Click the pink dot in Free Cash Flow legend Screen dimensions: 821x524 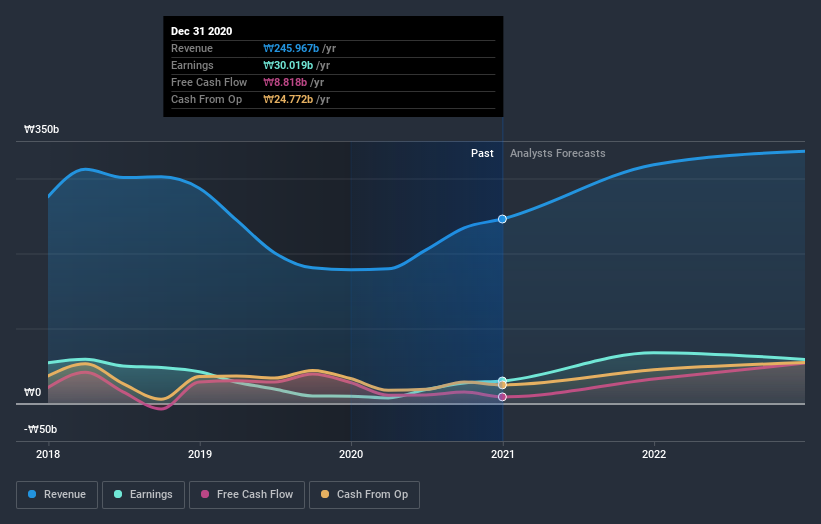tap(205, 494)
